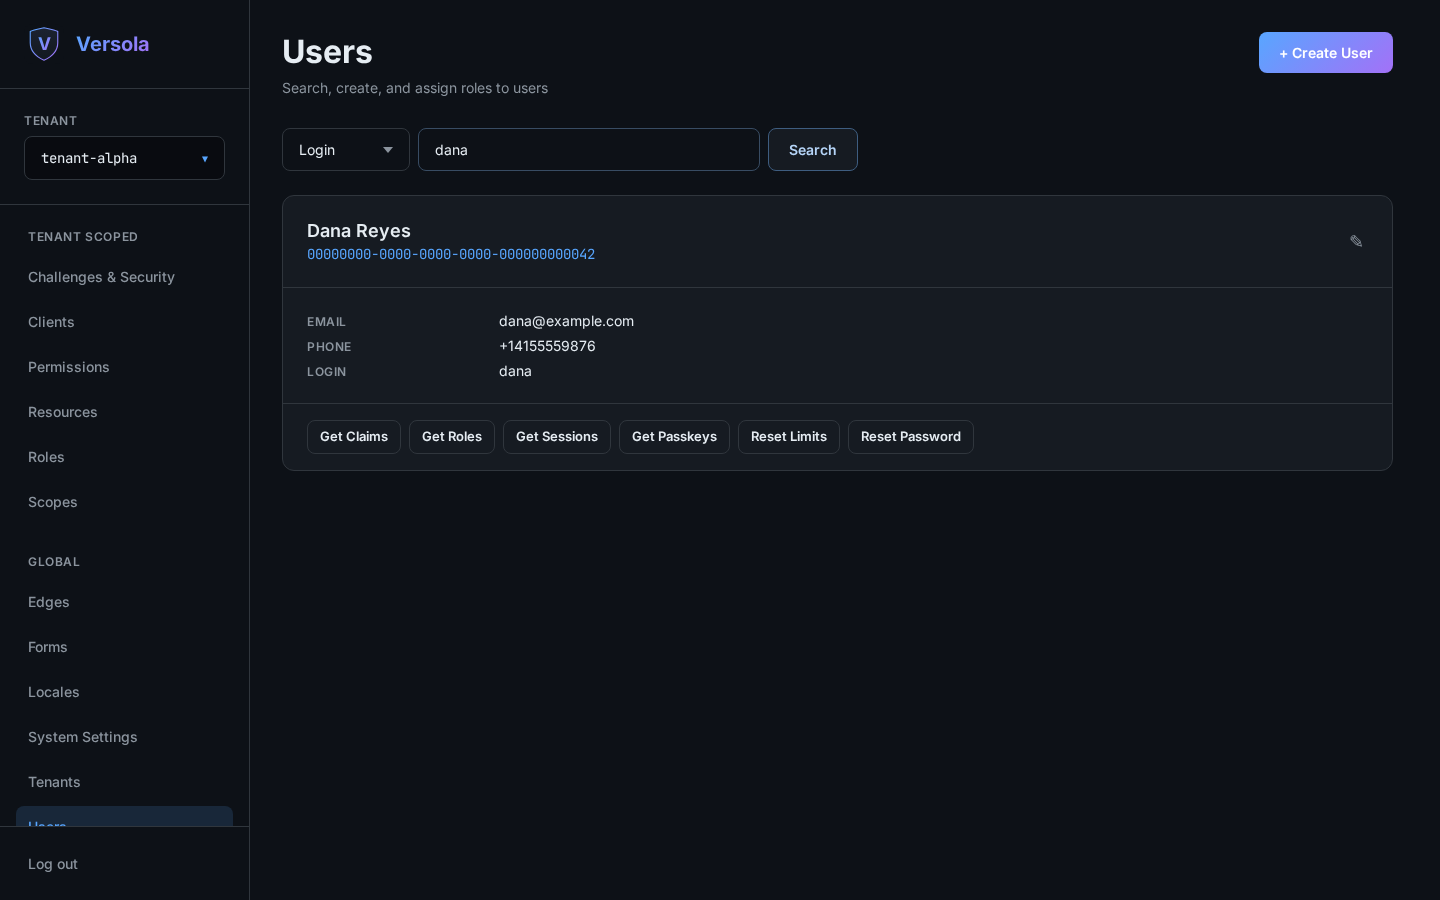The width and height of the screenshot is (1440, 900).
Task: Go to Clients in the sidebar
Action: (124, 322)
